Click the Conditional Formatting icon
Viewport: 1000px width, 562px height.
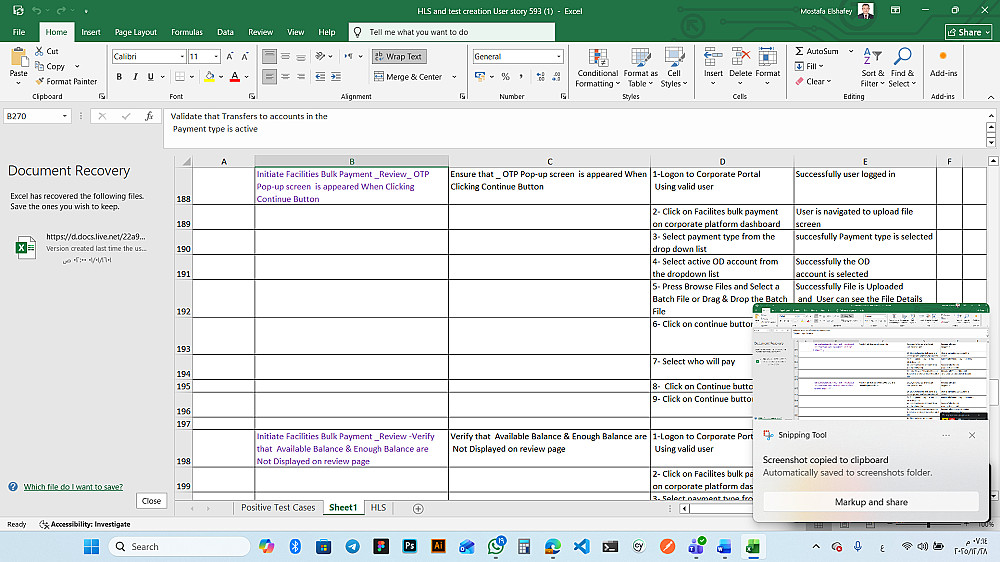pyautogui.click(x=598, y=58)
